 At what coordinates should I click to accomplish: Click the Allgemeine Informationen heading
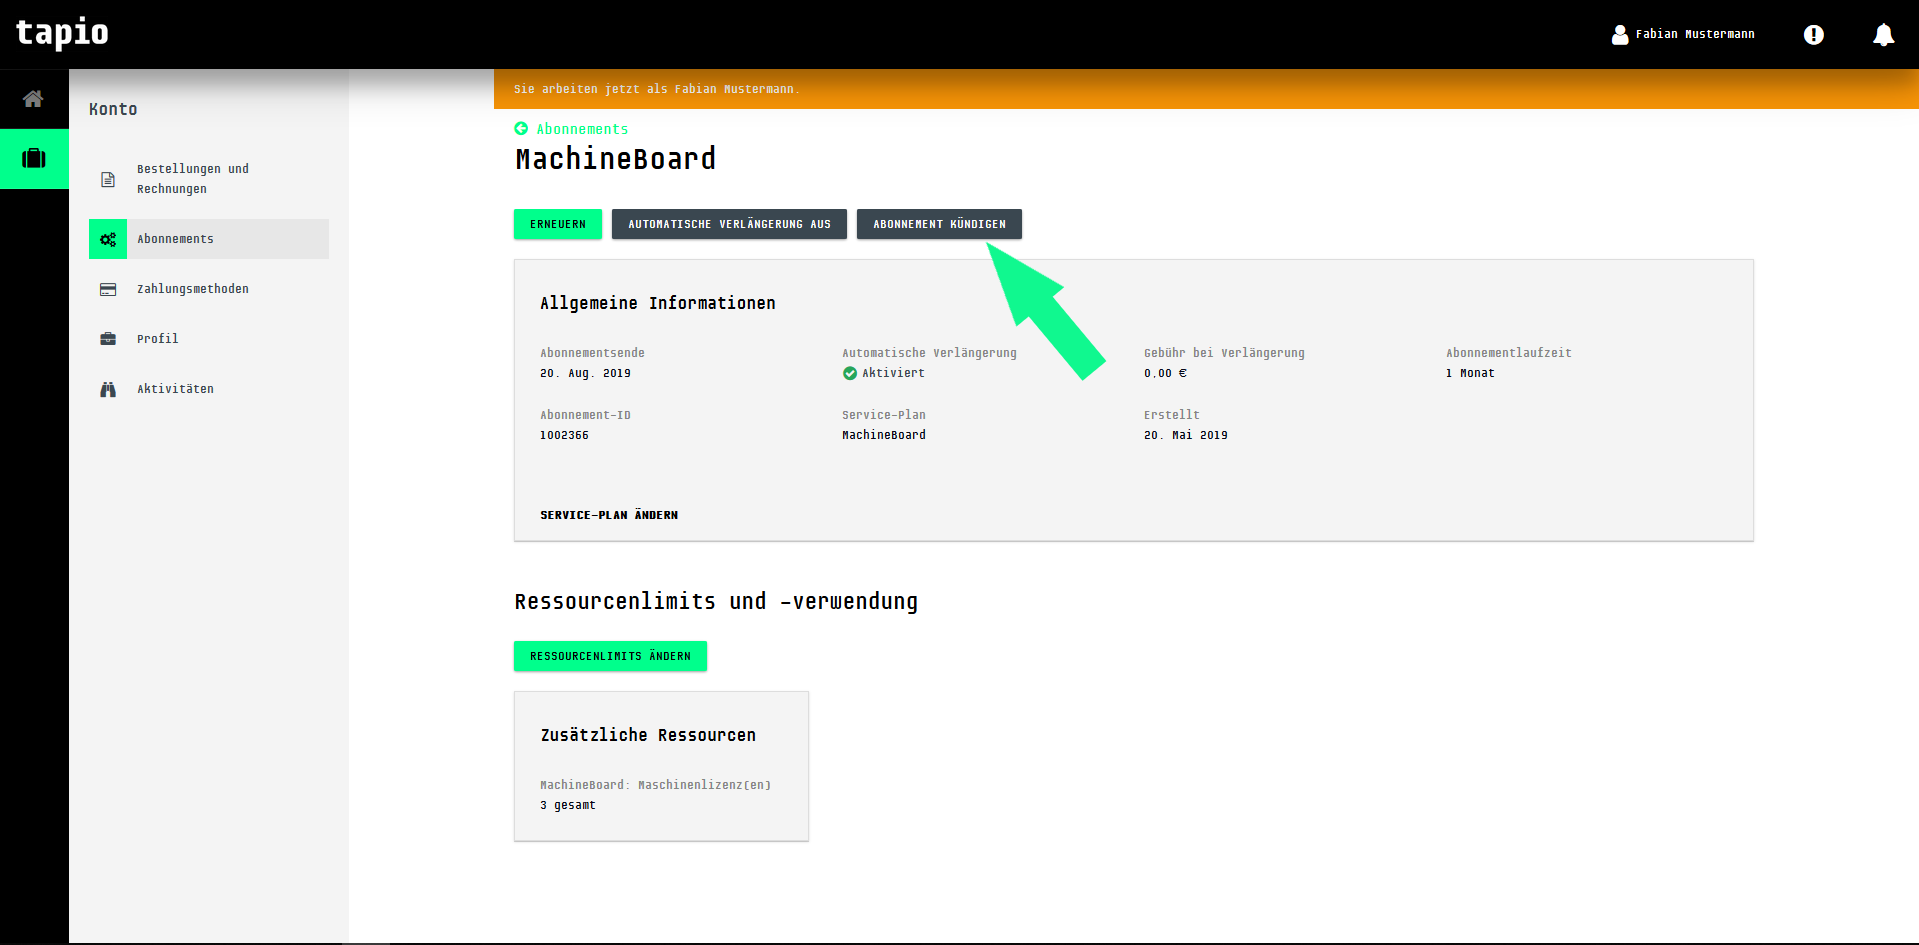point(658,303)
